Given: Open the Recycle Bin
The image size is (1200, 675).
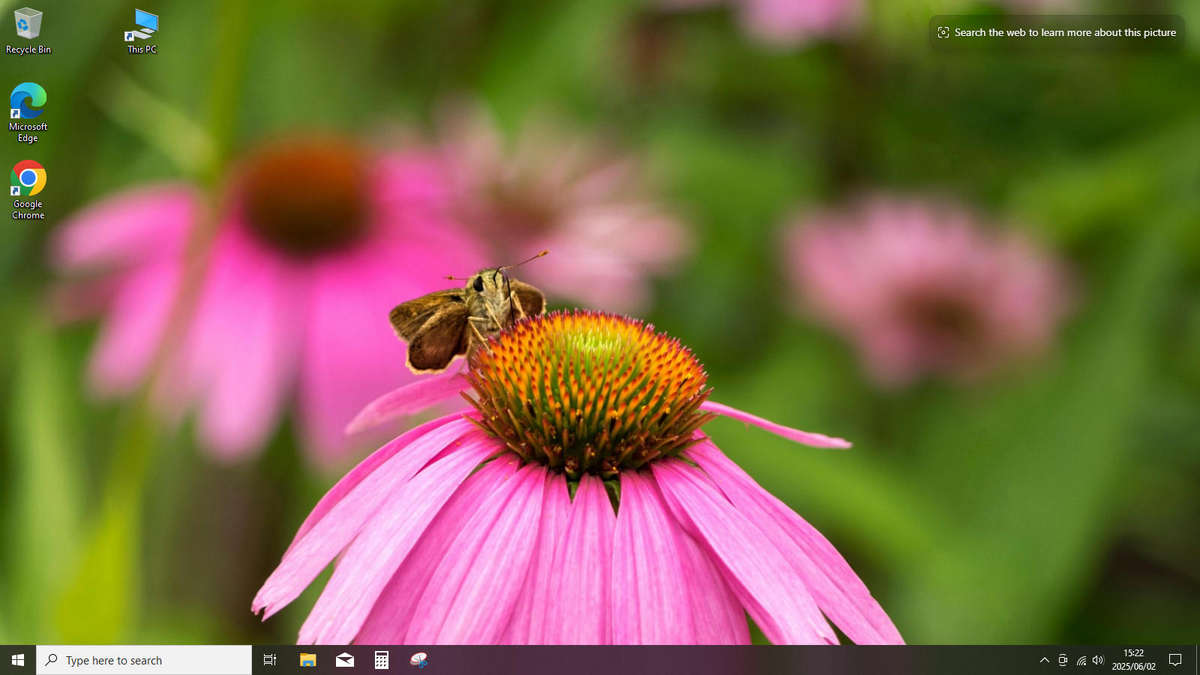Looking at the screenshot, I should pos(28,22).
